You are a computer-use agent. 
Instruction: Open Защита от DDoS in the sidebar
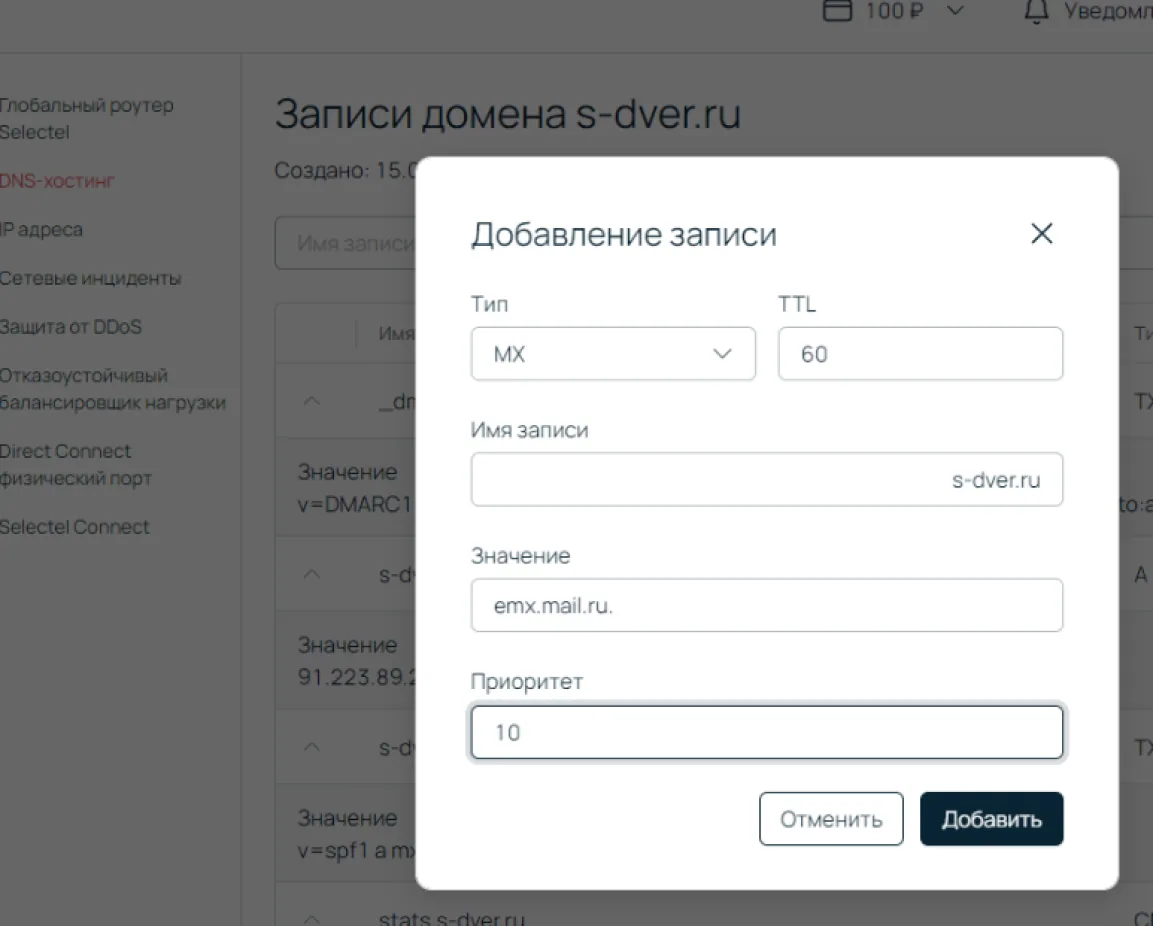(71, 327)
